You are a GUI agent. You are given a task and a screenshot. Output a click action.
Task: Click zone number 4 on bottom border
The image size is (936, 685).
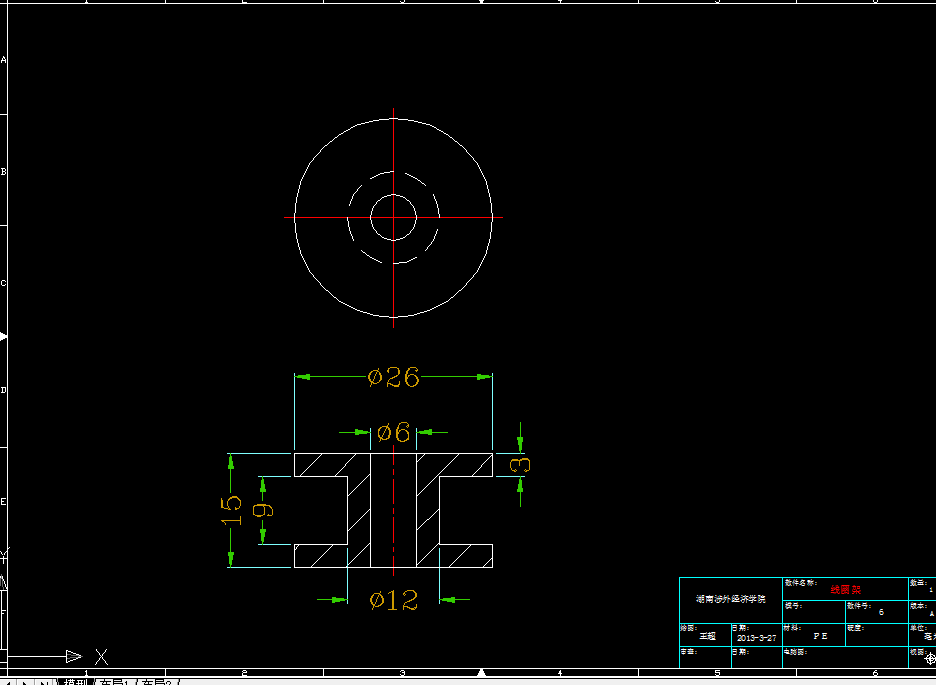pos(560,673)
